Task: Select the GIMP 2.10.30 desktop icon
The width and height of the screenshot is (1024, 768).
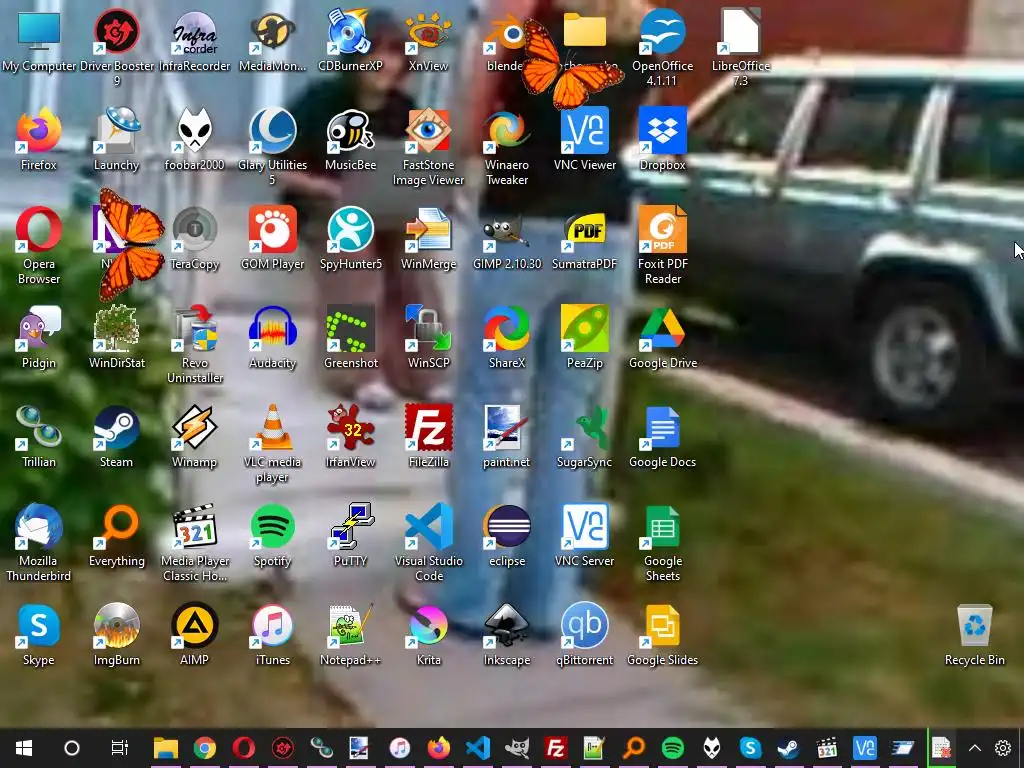Action: [x=507, y=238]
